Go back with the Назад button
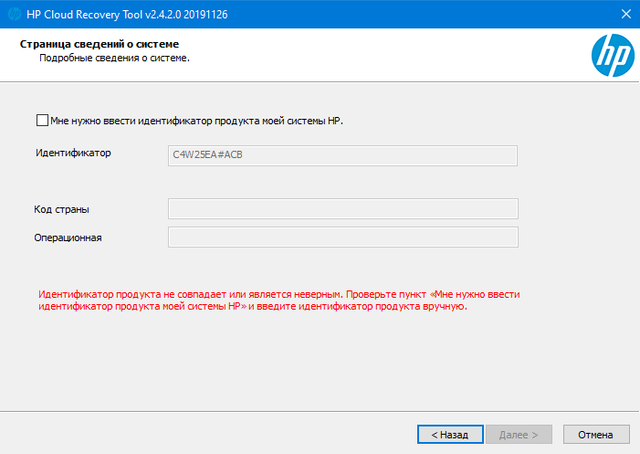 click(x=450, y=434)
